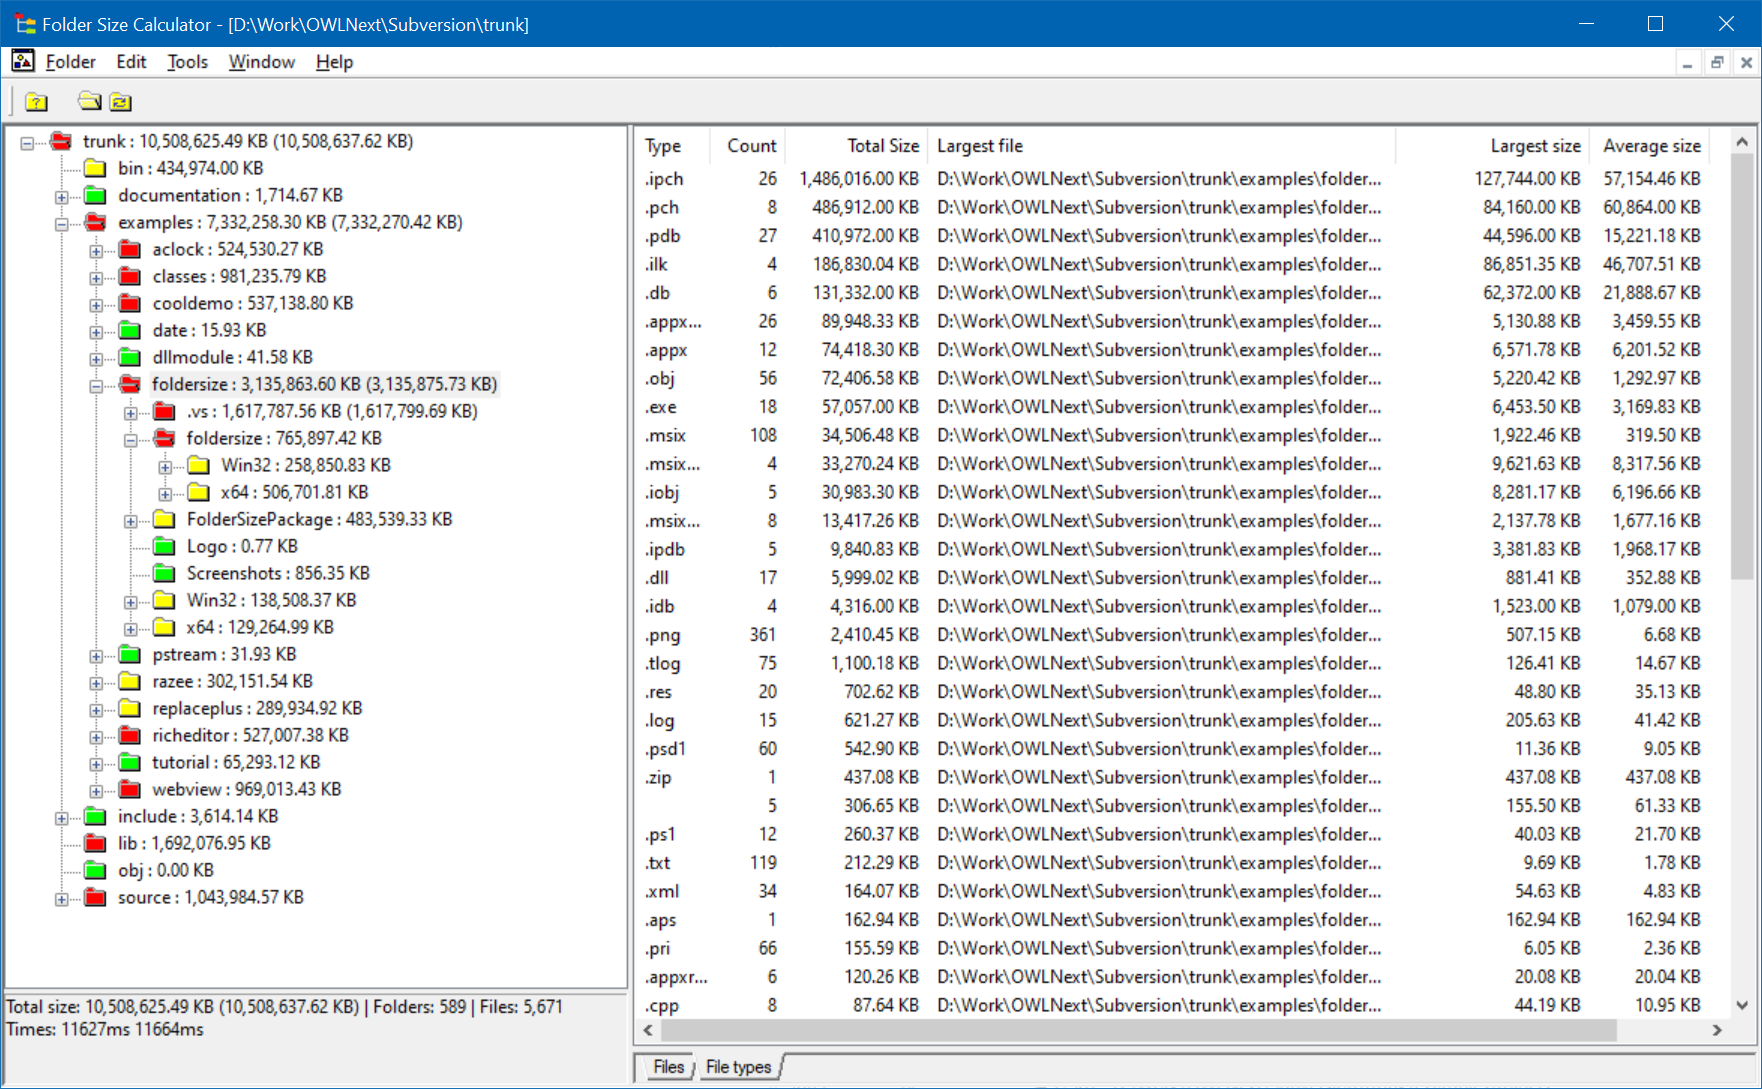Screen dimensions: 1762x1089
Task: Click the yellow folder icon for Win32 258,850.83 KB
Action: click(199, 465)
